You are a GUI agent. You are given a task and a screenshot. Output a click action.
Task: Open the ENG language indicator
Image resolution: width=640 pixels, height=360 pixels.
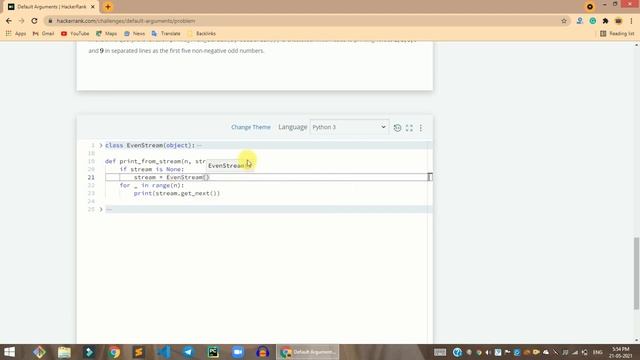598,352
